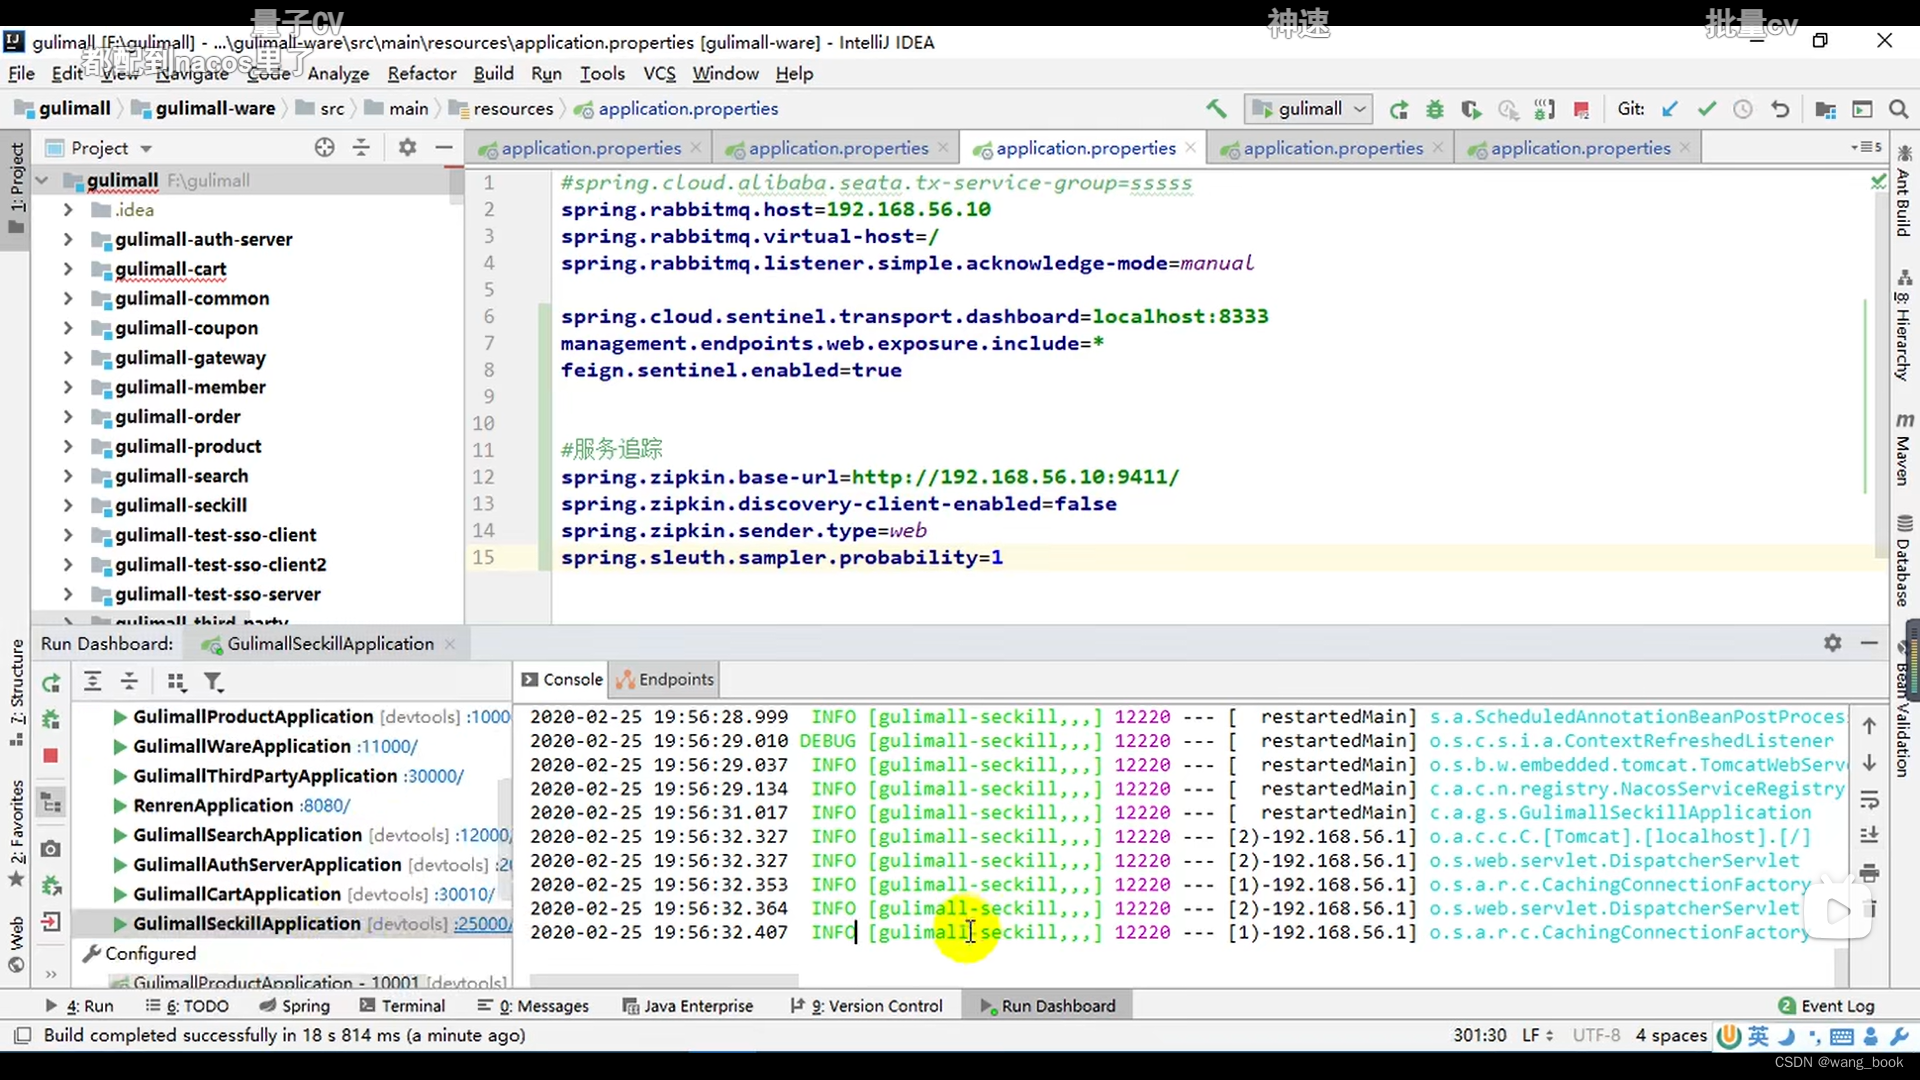Expand the .idea folder
The height and width of the screenshot is (1080, 1920).
68,210
